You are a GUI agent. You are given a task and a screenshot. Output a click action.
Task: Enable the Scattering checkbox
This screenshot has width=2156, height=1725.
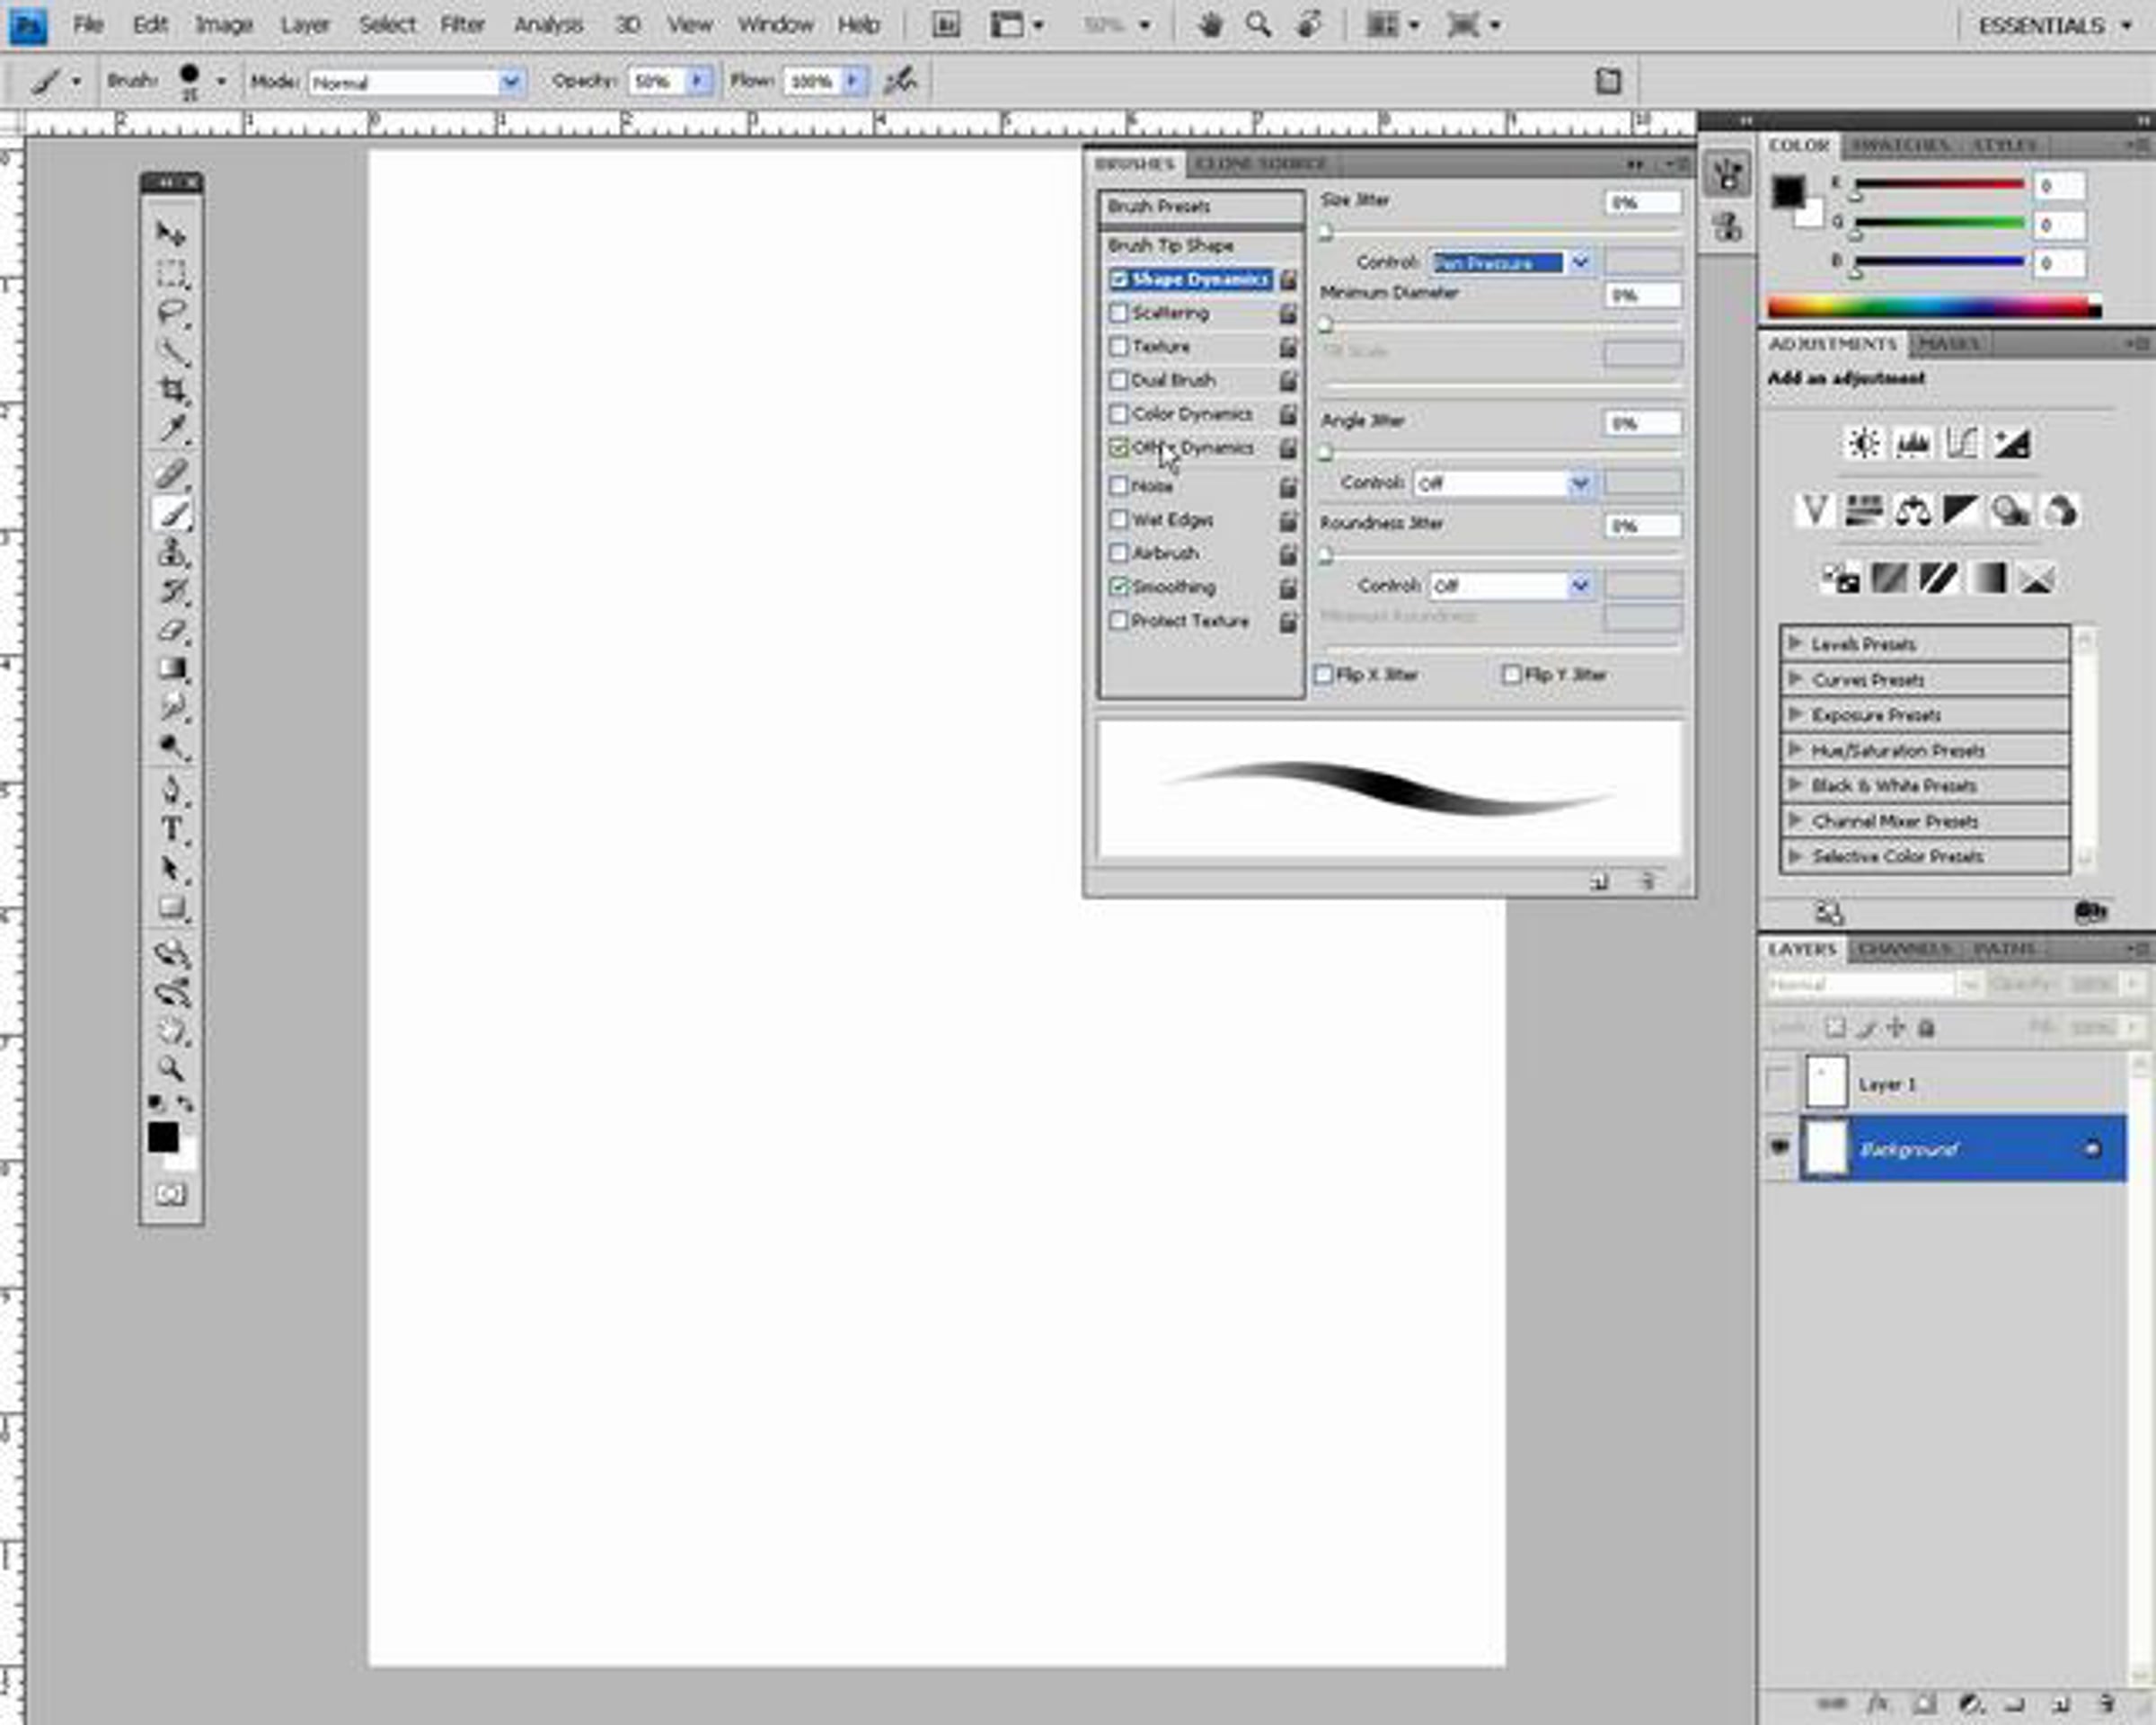click(1119, 313)
